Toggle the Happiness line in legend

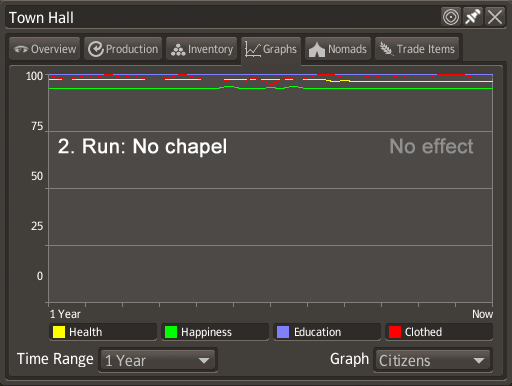click(x=215, y=332)
